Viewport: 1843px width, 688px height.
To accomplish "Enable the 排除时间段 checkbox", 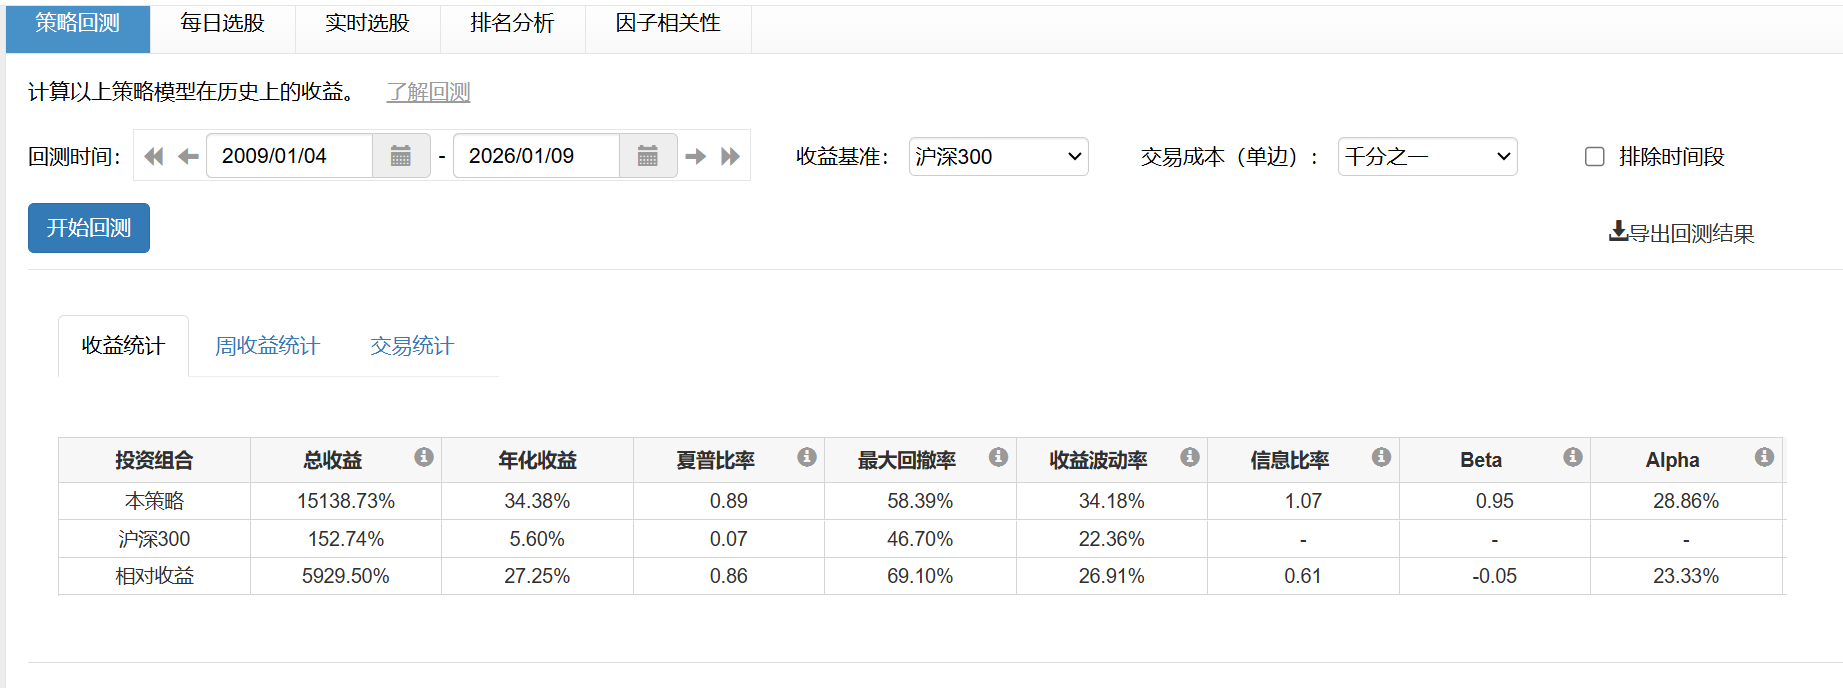I will coord(1595,157).
